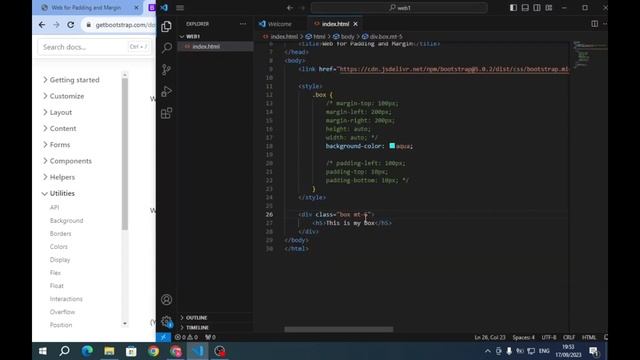Click the Ln 26, Col 23 status entry
640x360 pixels.
click(x=490, y=337)
